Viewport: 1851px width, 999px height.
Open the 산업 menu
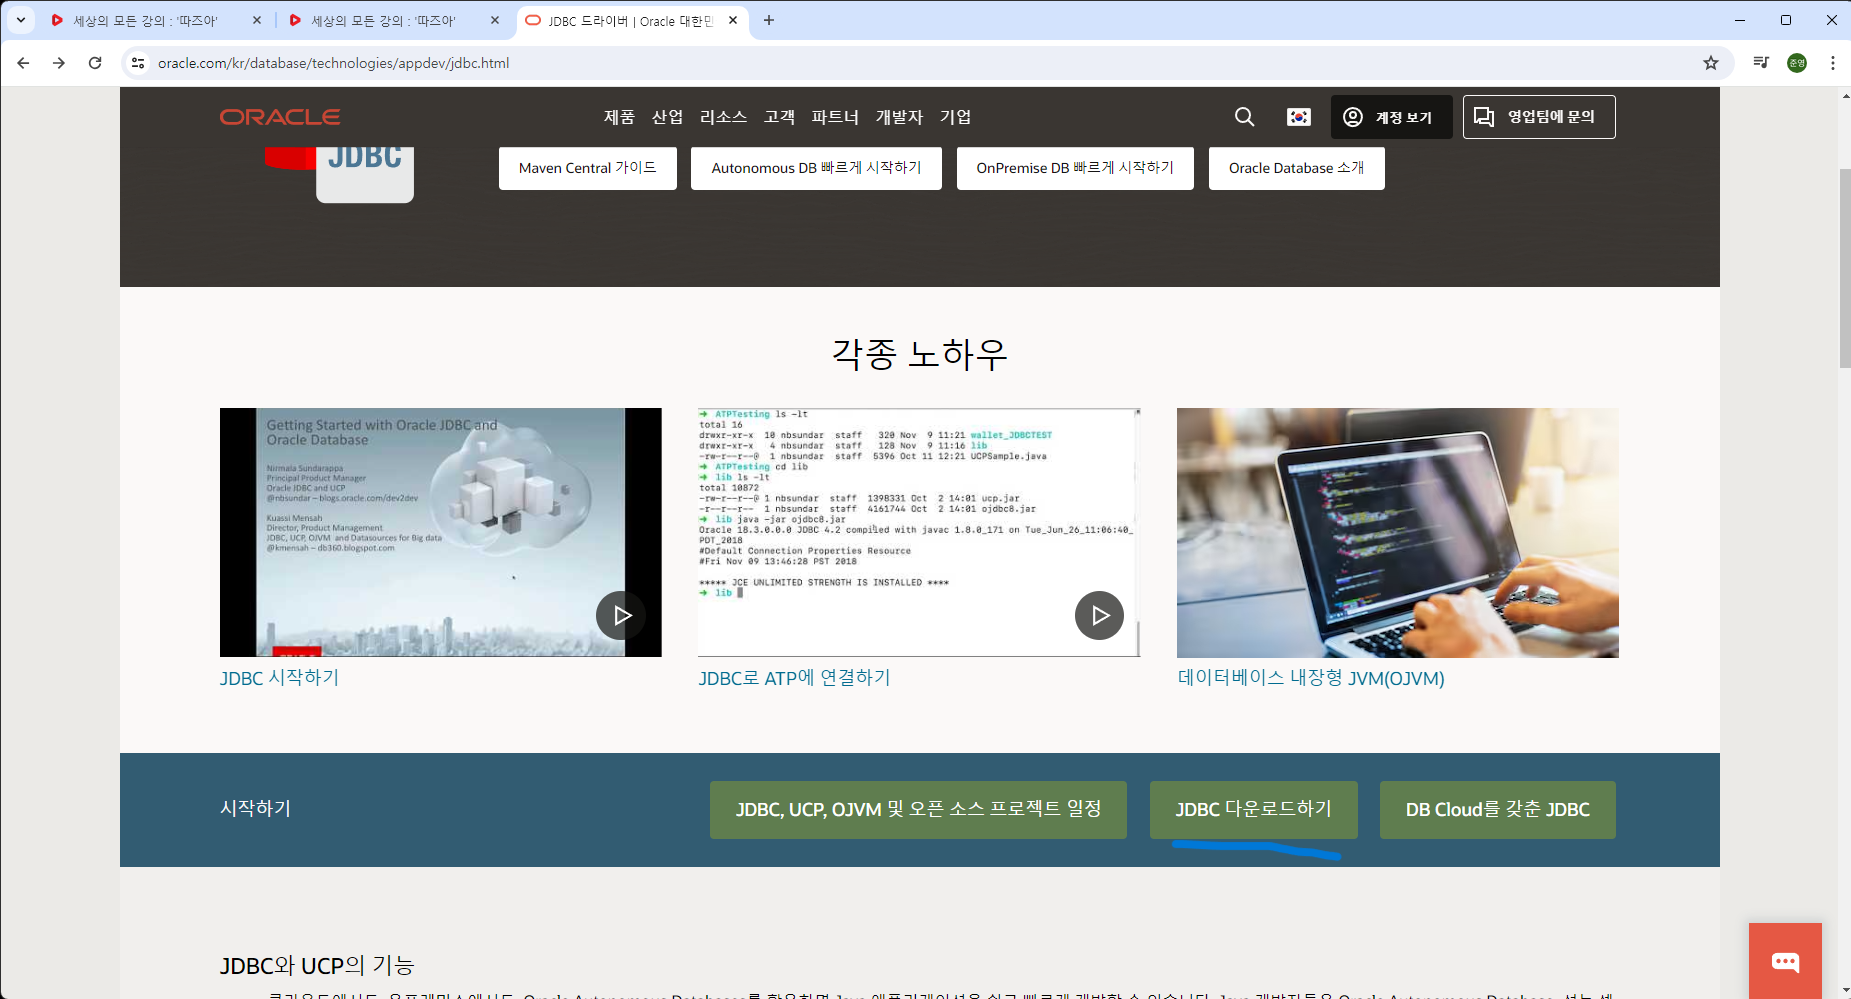(667, 117)
